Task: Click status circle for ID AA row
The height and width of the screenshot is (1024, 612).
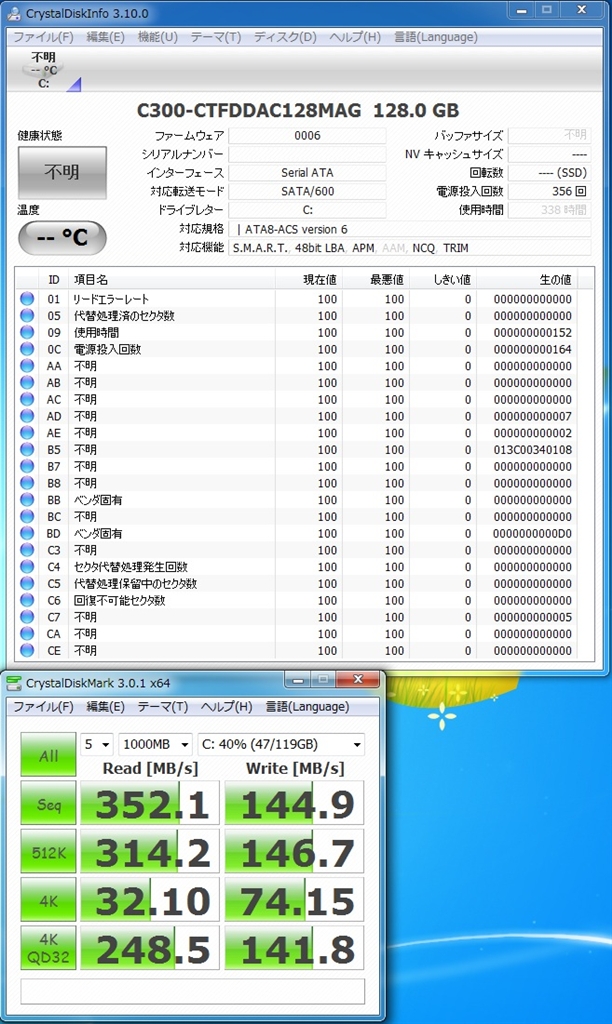Action: pos(27,366)
